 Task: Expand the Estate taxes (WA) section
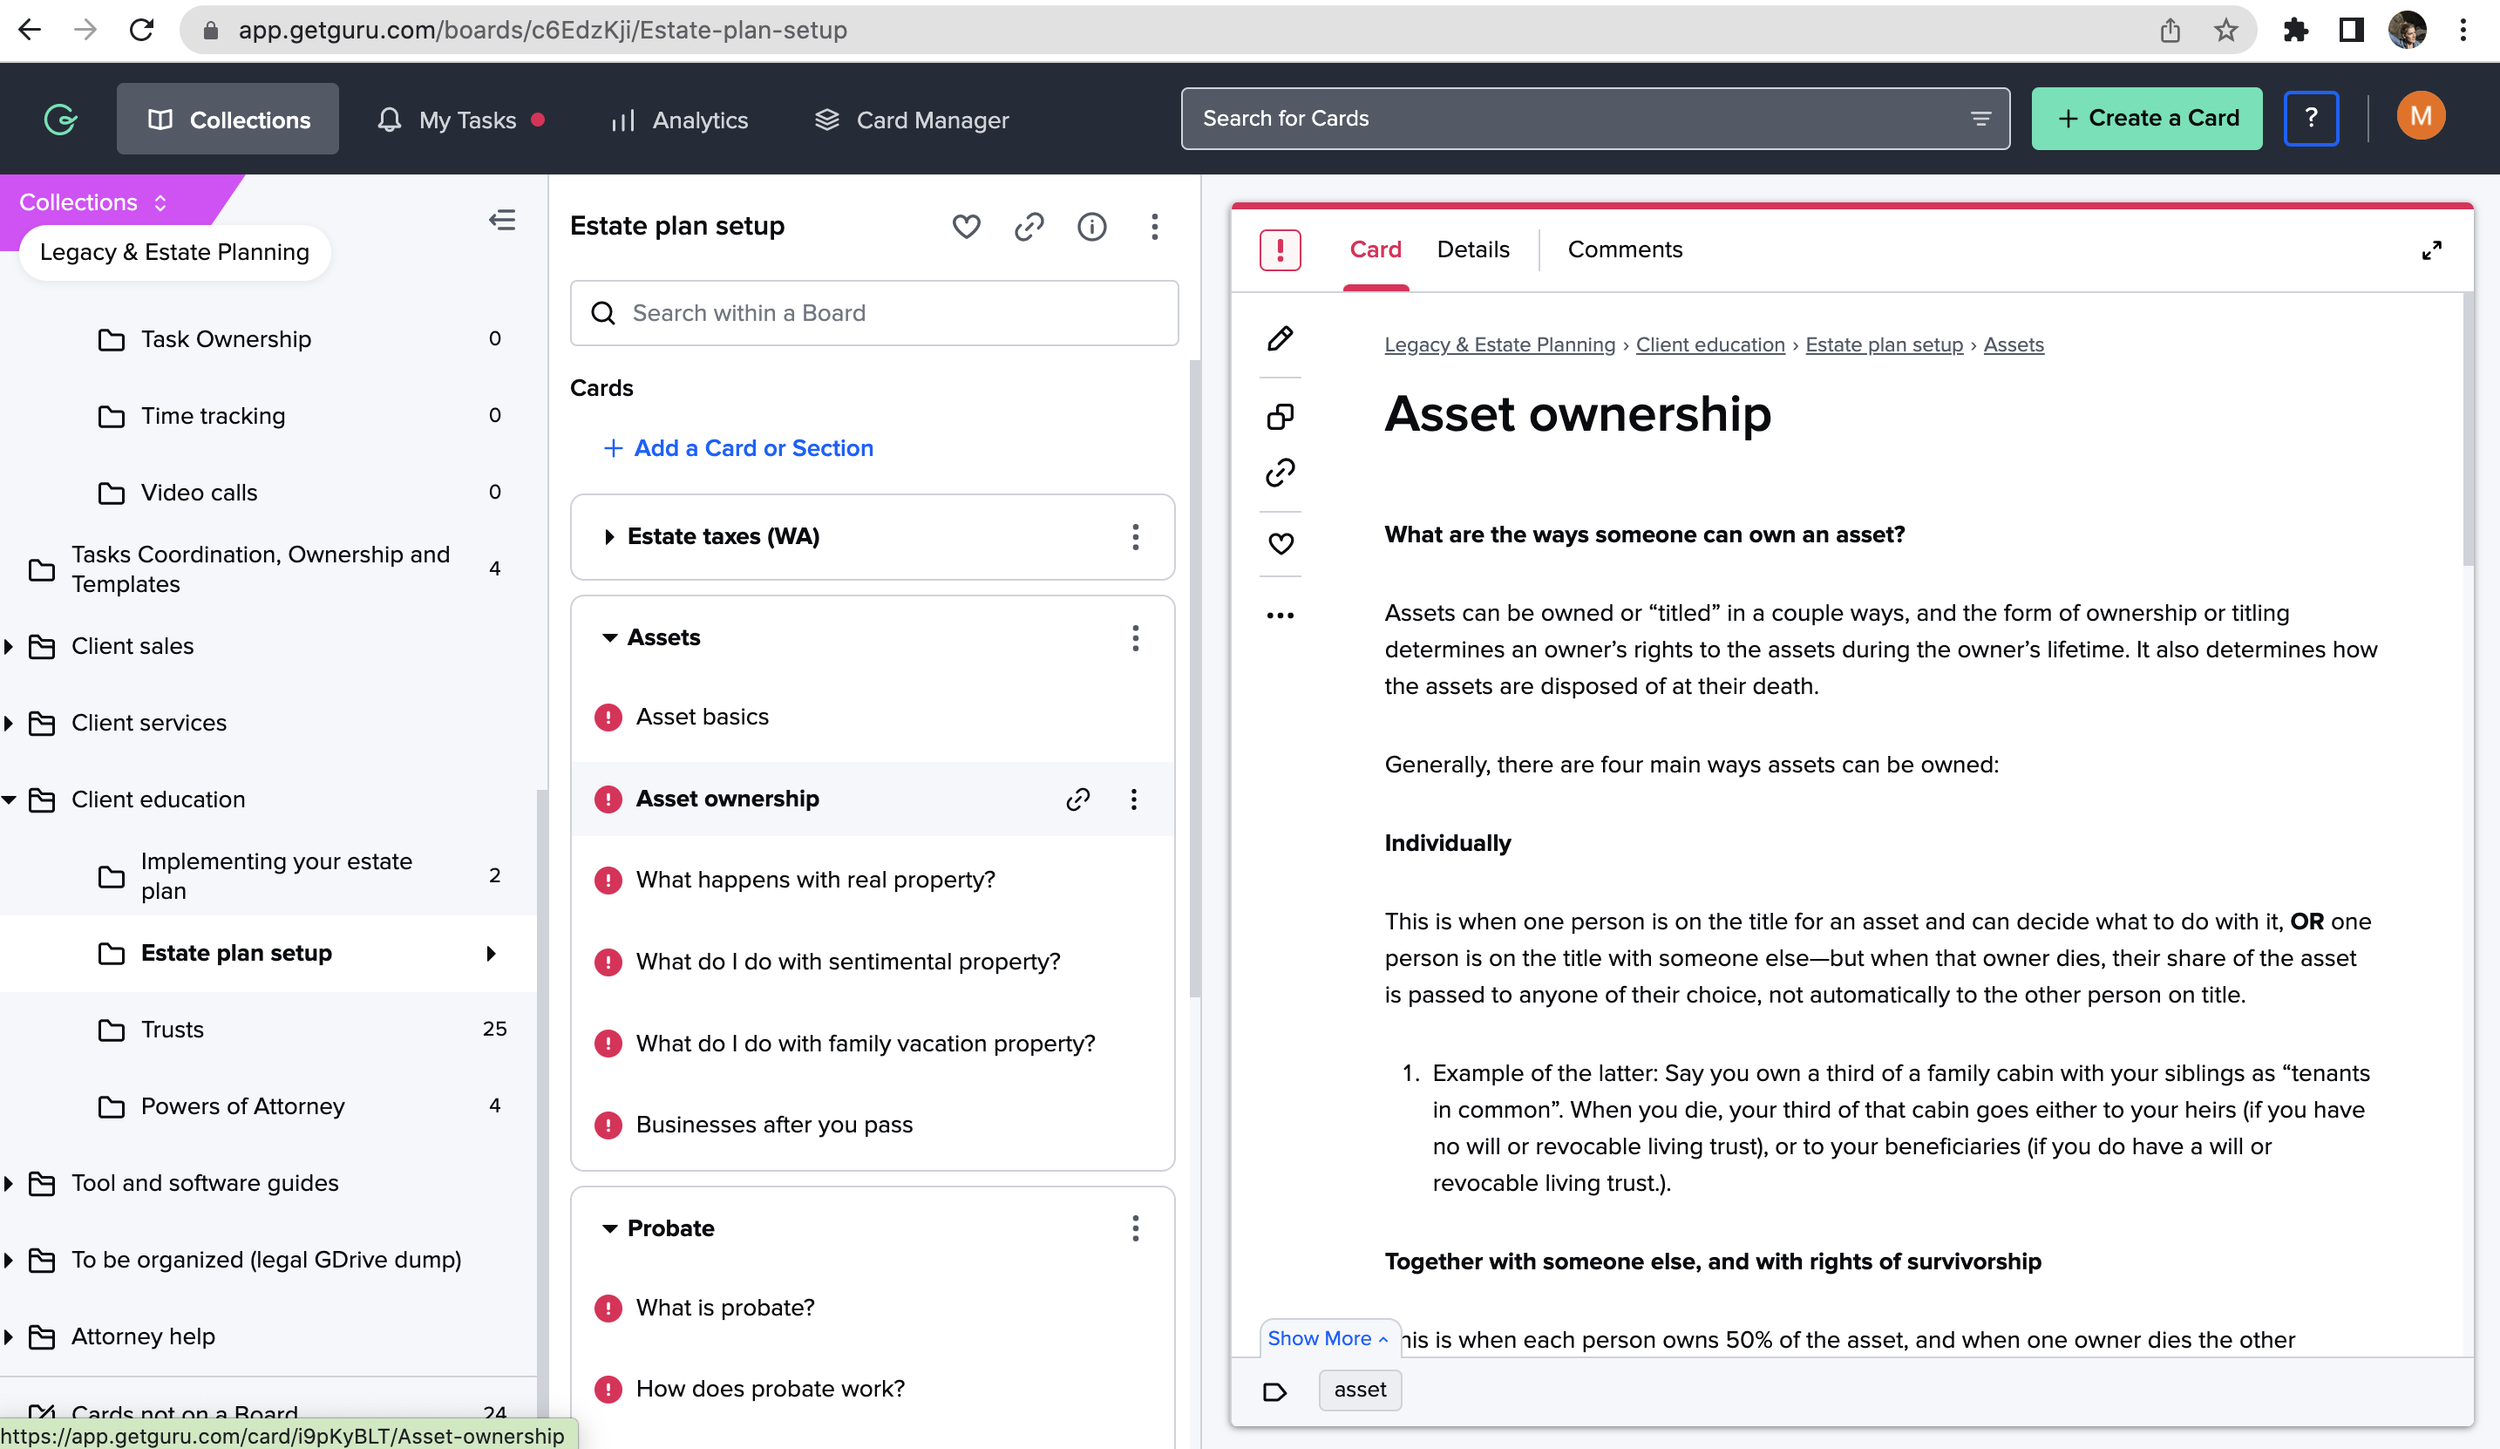(609, 537)
